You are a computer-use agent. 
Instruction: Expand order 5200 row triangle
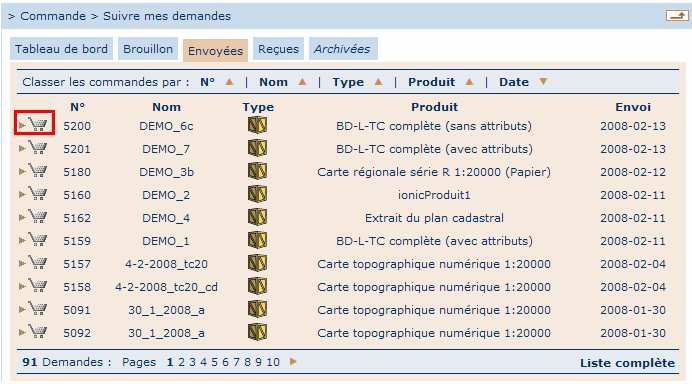pyautogui.click(x=22, y=125)
